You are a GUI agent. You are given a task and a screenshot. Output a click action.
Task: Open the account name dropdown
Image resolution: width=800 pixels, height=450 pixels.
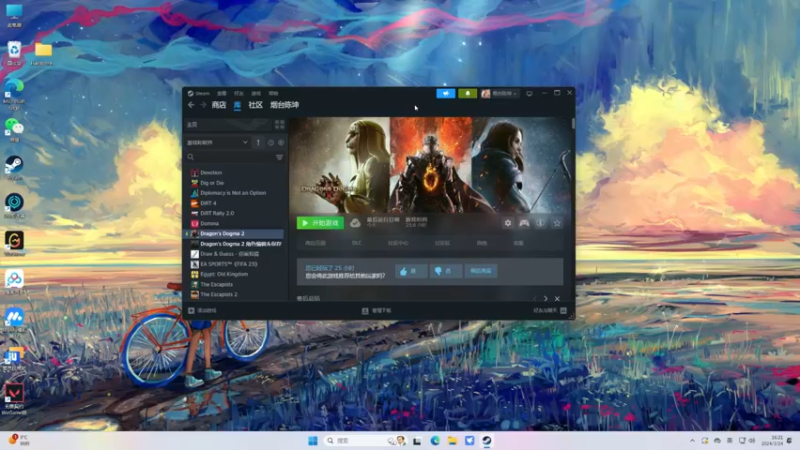click(x=499, y=93)
